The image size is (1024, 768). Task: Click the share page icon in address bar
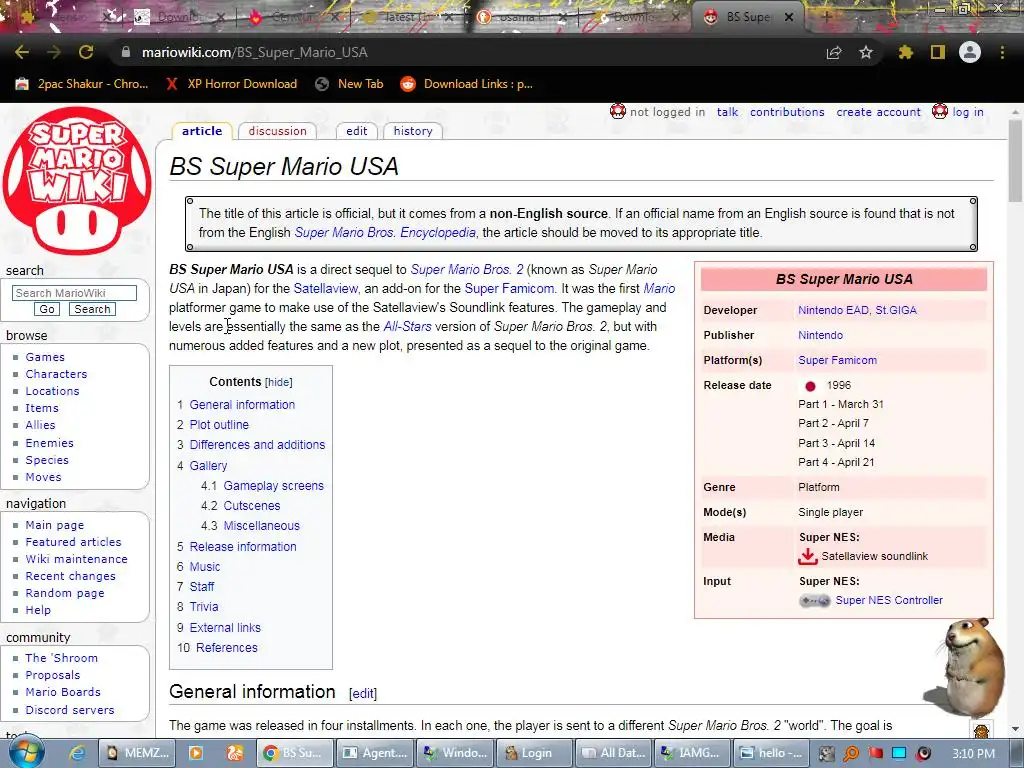click(834, 52)
